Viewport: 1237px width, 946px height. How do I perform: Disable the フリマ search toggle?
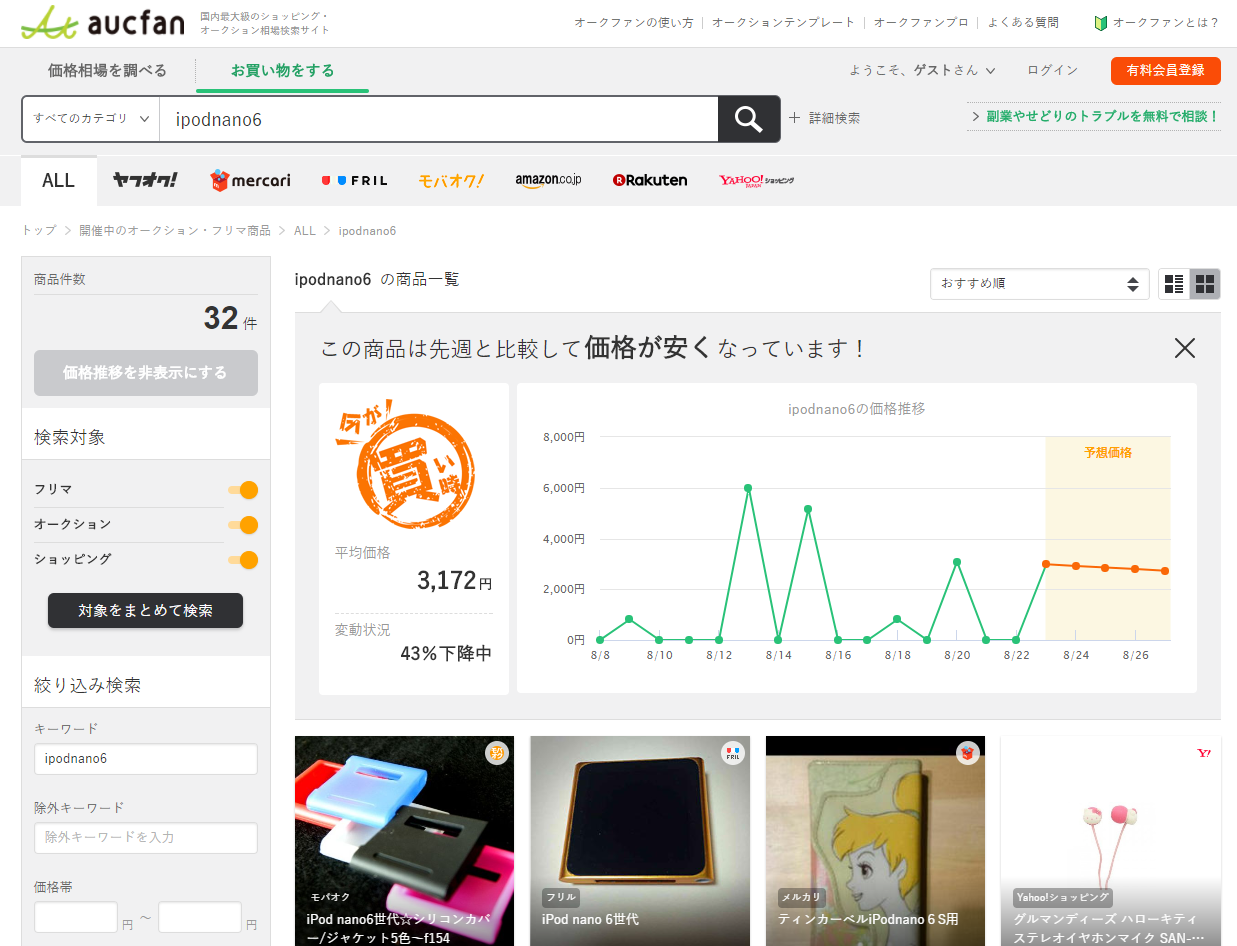click(x=243, y=490)
